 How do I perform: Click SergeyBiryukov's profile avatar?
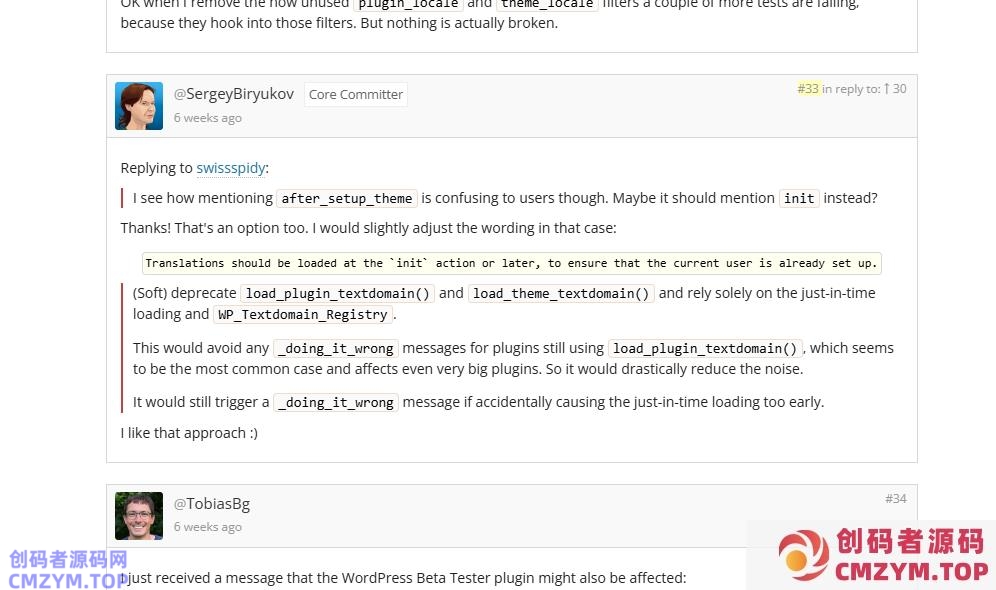coord(139,106)
